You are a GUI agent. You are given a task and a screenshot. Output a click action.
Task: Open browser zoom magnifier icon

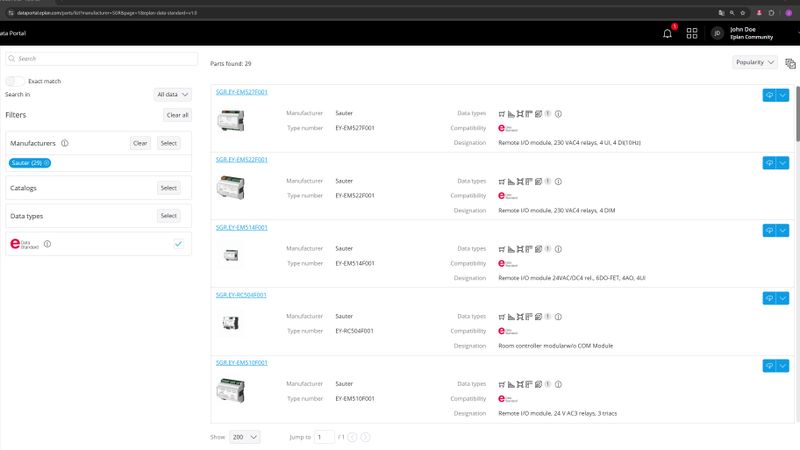pyautogui.click(x=732, y=13)
